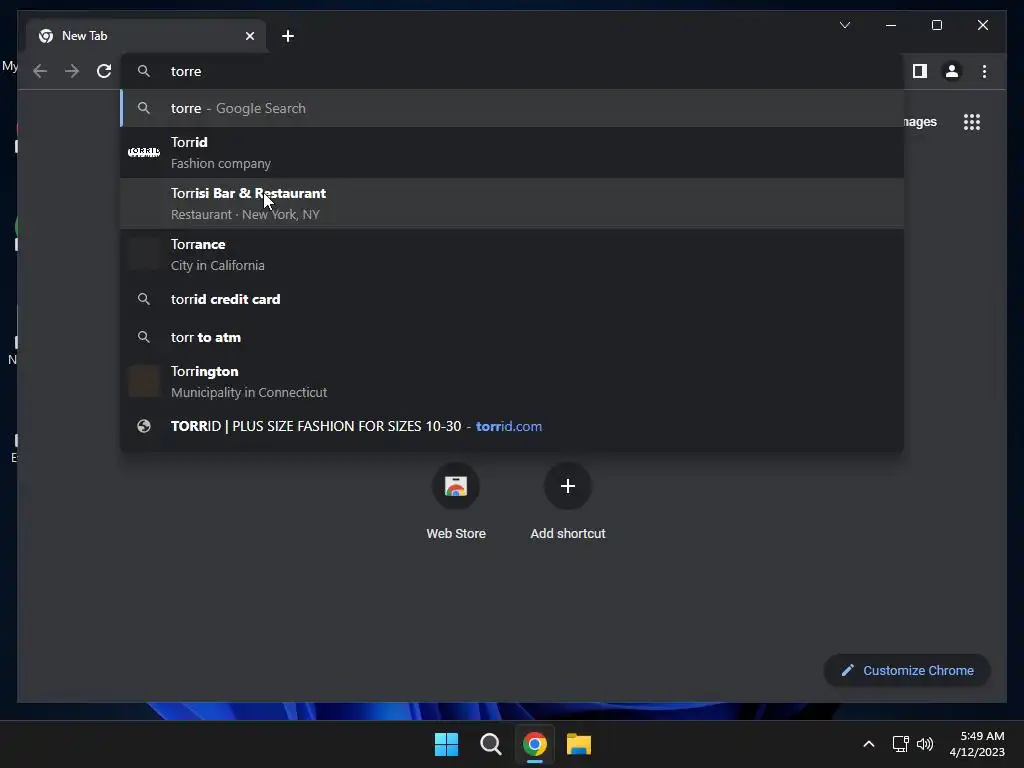Click in the address bar text 'torre'
Image resolution: width=1024 pixels, height=768 pixels.
coord(186,71)
